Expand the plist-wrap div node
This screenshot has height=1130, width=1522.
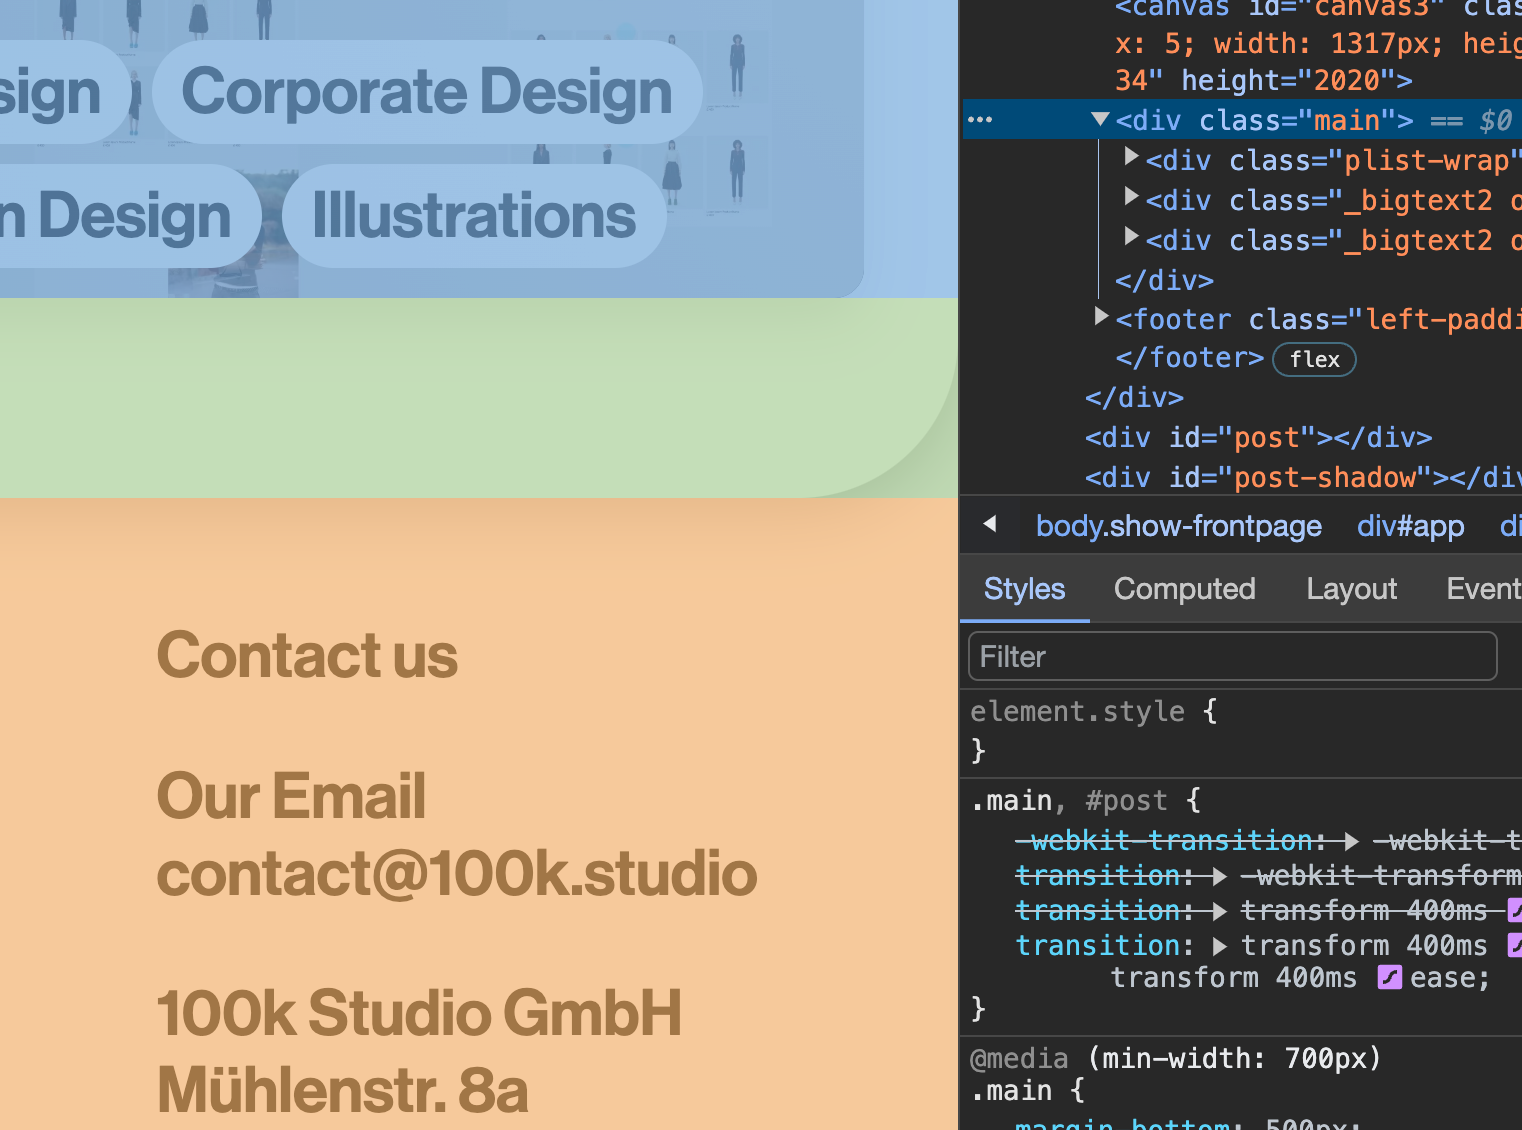click(1131, 157)
